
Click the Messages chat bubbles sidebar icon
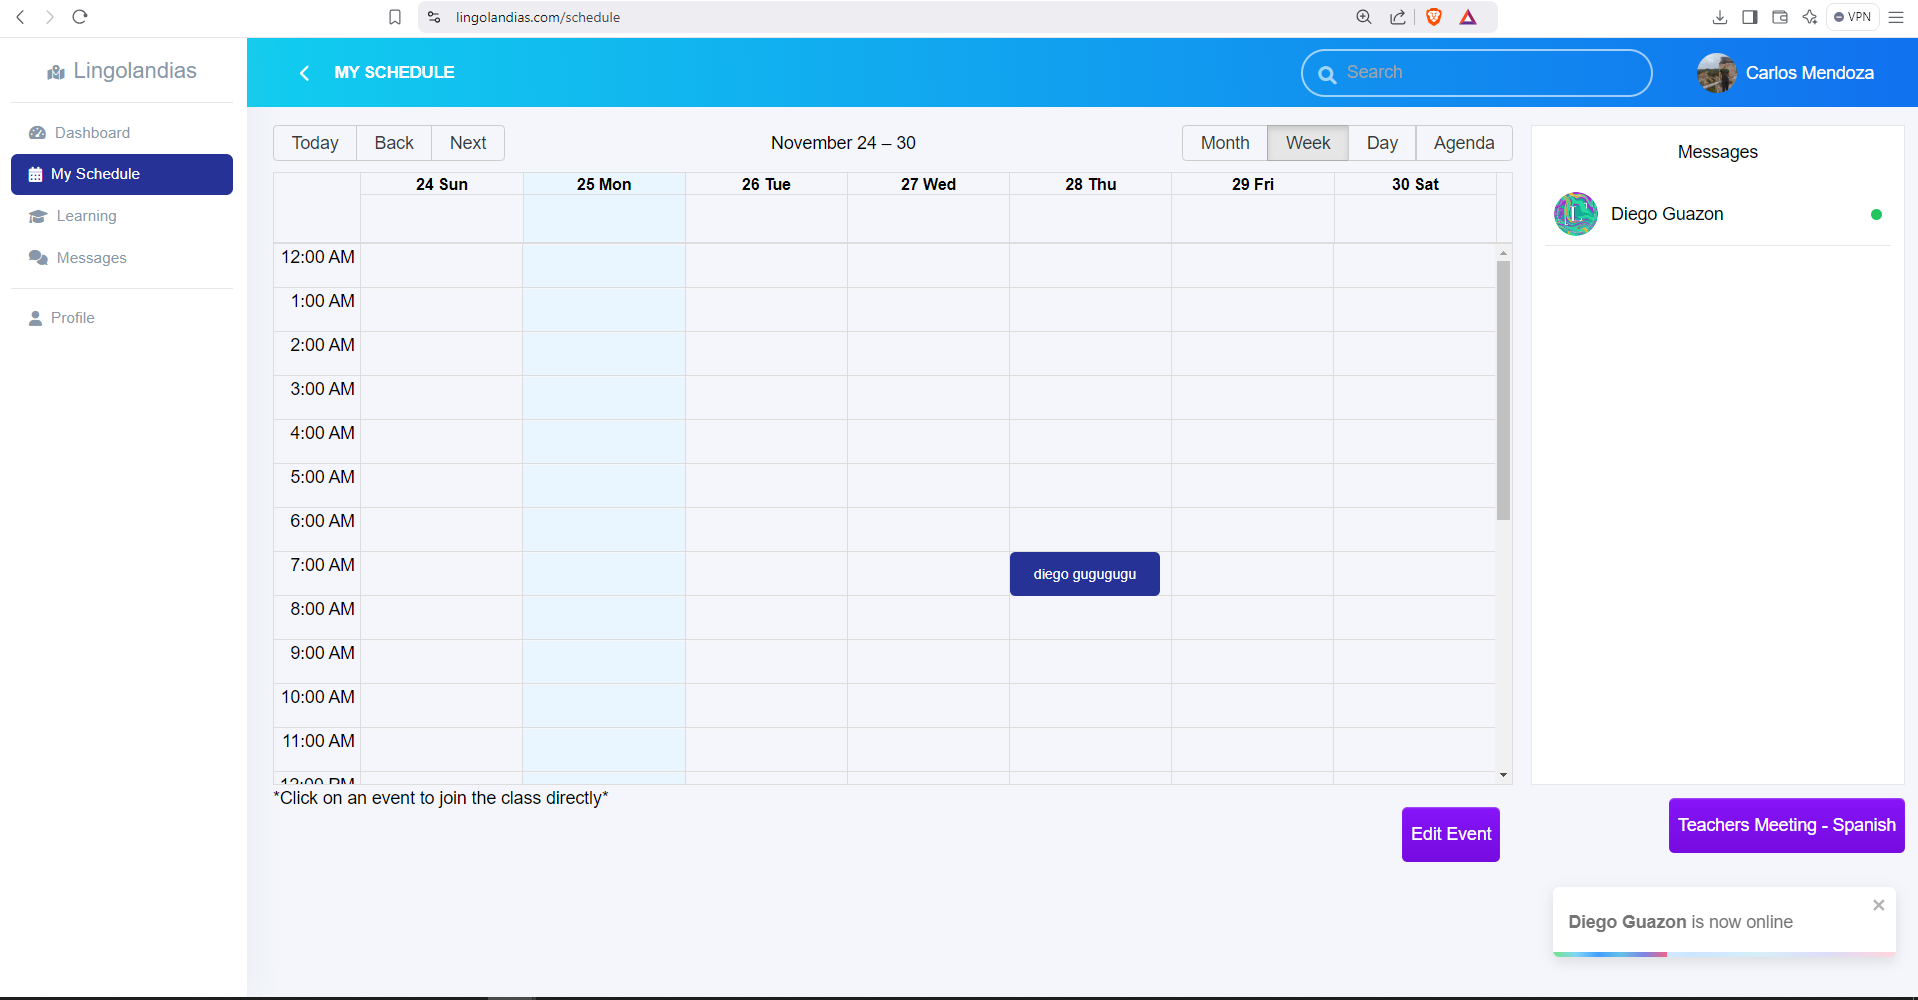(38, 258)
